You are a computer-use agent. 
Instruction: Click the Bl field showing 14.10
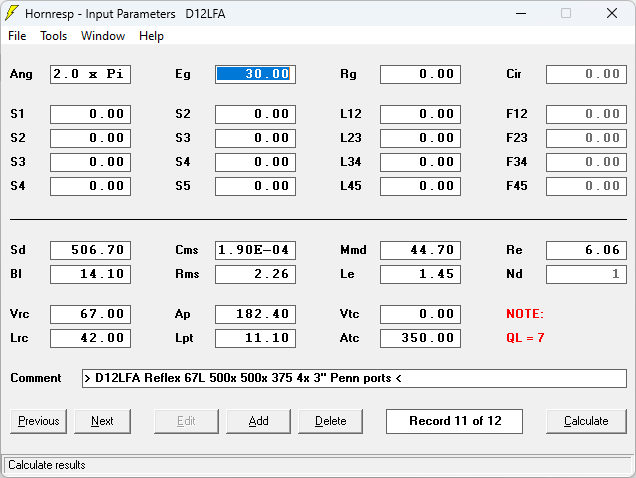pos(90,274)
